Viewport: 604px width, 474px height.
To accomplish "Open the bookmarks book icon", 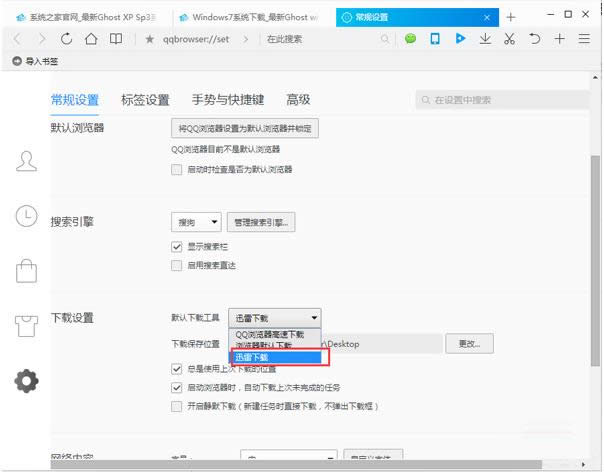I will pos(116,39).
